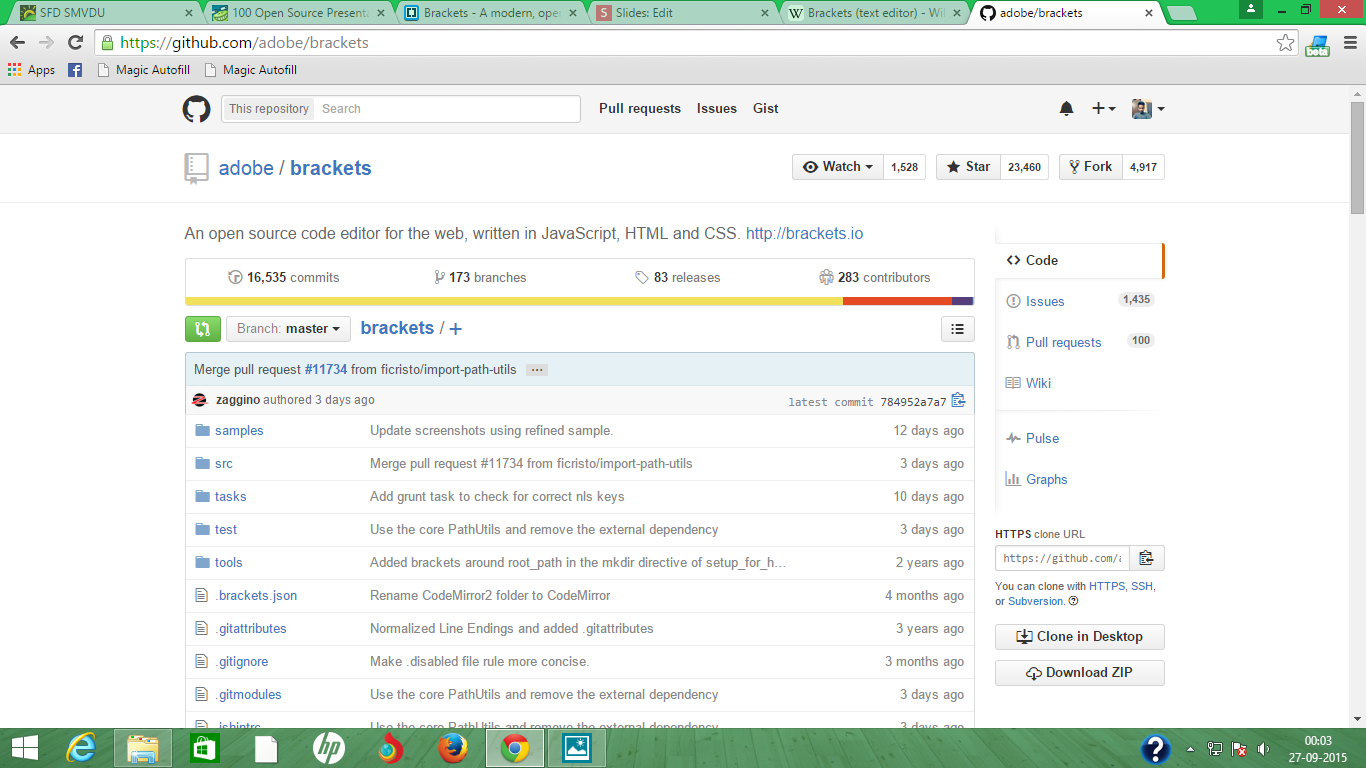Switch to the Slides: Edit browser tab
The width and height of the screenshot is (1366, 768).
[683, 13]
